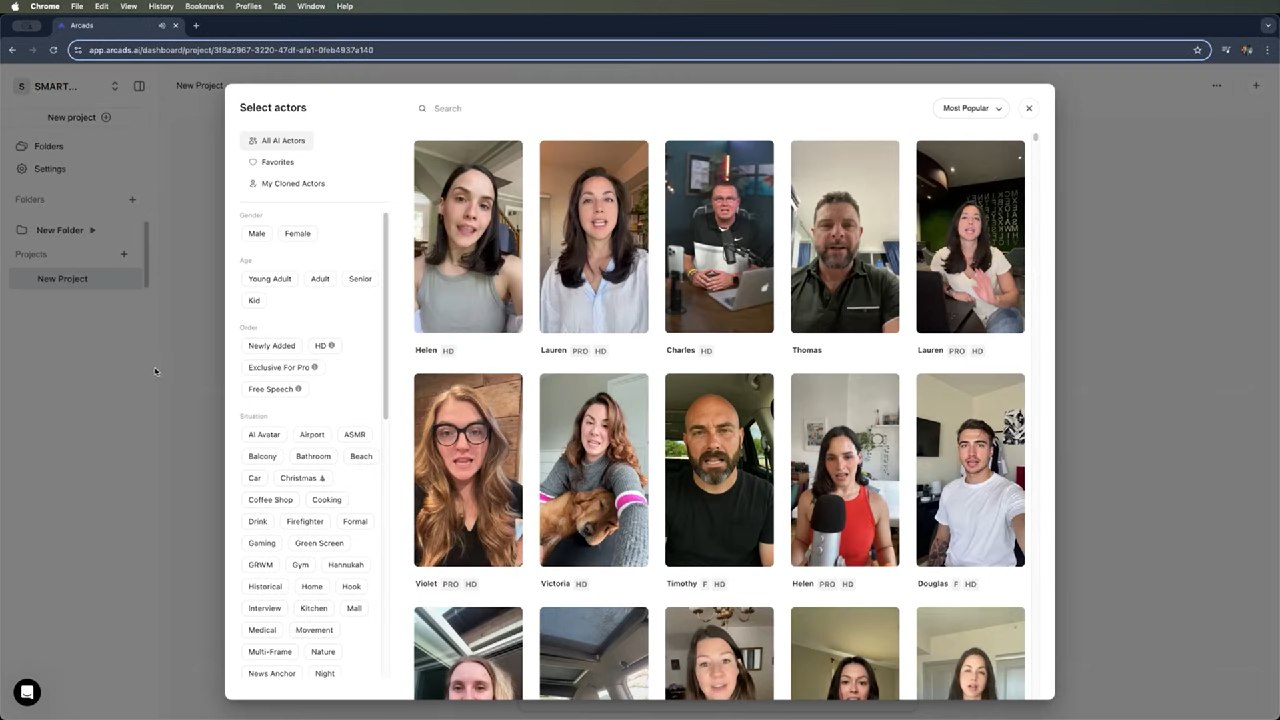The width and height of the screenshot is (1280, 720).
Task: Click the actor grid scrollbar
Action: click(x=1036, y=137)
